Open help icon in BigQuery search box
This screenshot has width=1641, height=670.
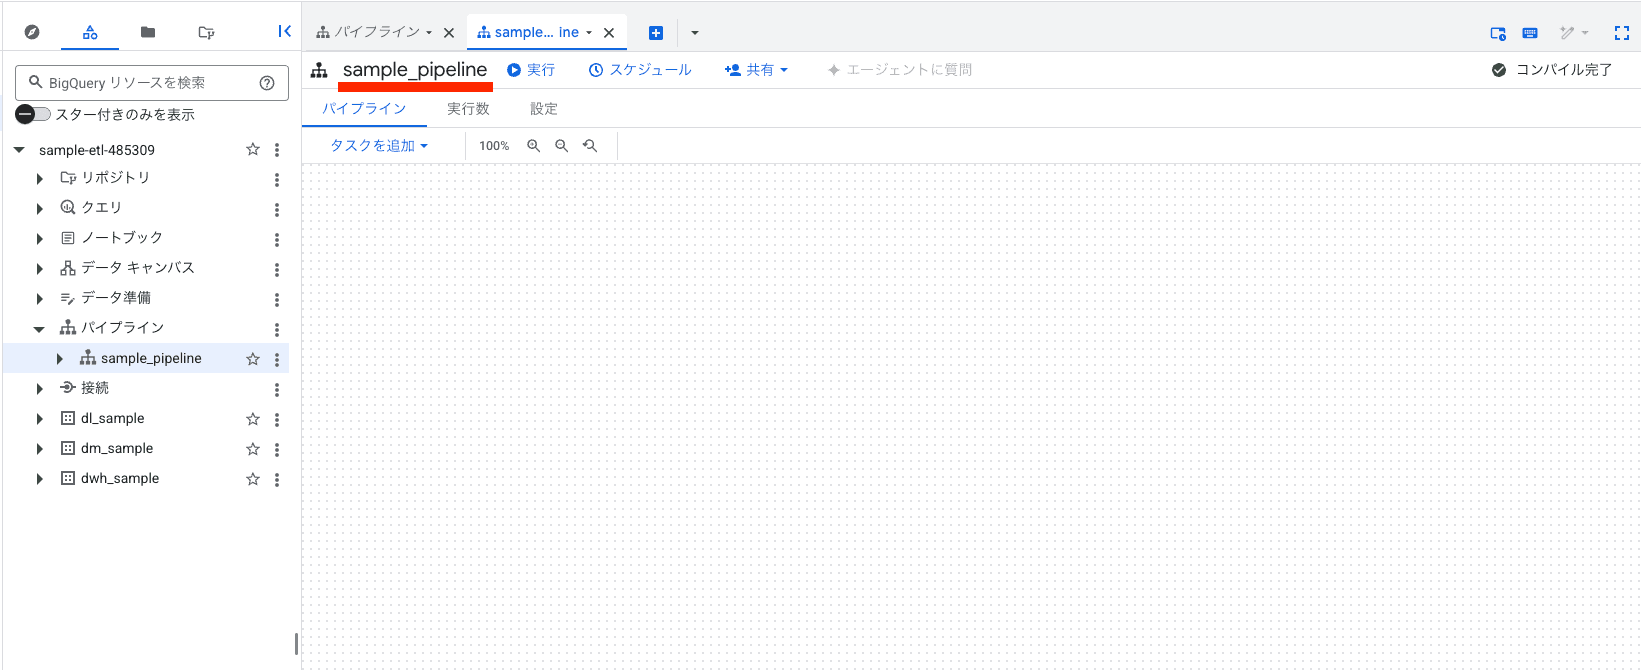coord(267,83)
